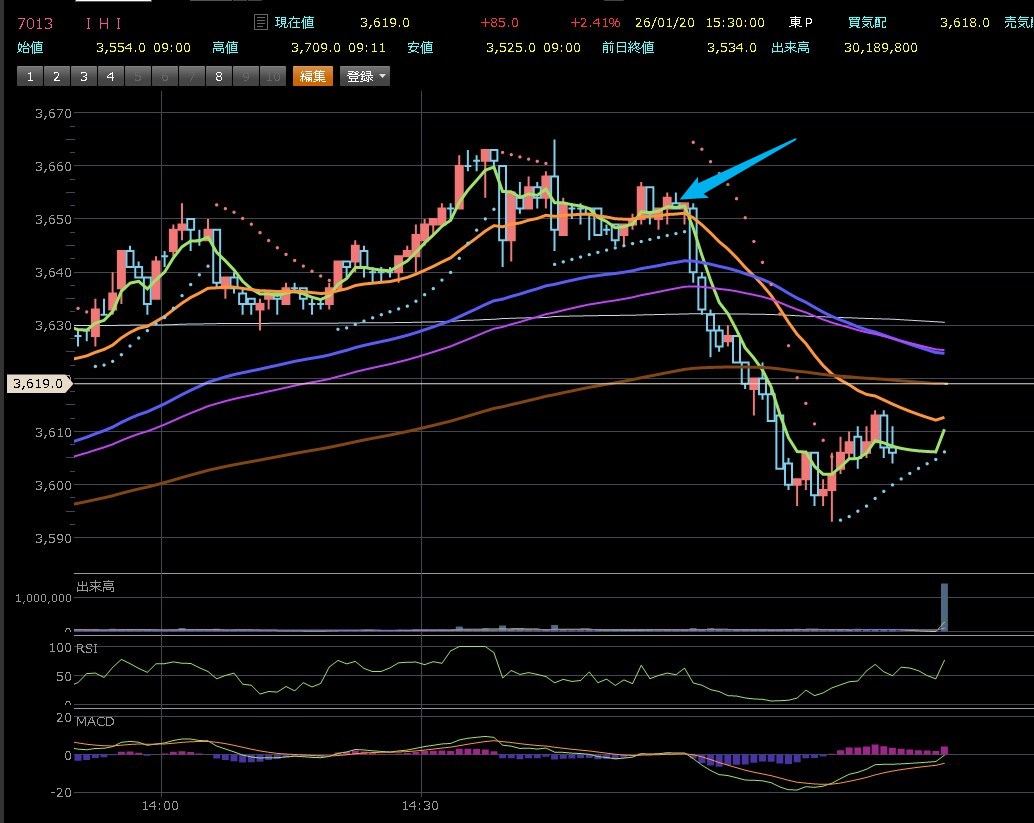Click the 3,619.0 current price marker on axis
Viewport: 1034px width, 823px height.
38,383
